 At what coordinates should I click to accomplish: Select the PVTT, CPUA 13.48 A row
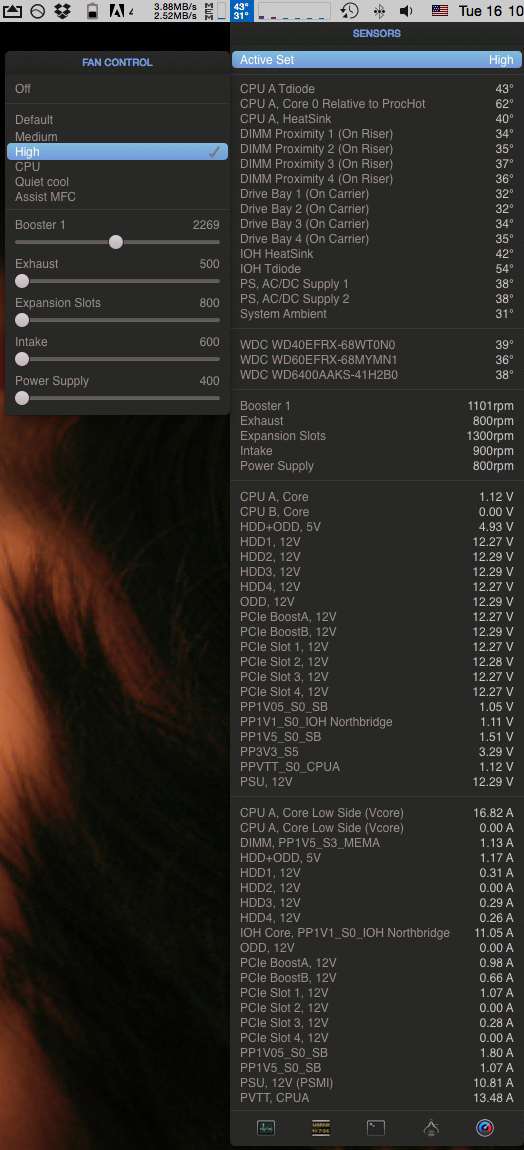(x=376, y=1098)
